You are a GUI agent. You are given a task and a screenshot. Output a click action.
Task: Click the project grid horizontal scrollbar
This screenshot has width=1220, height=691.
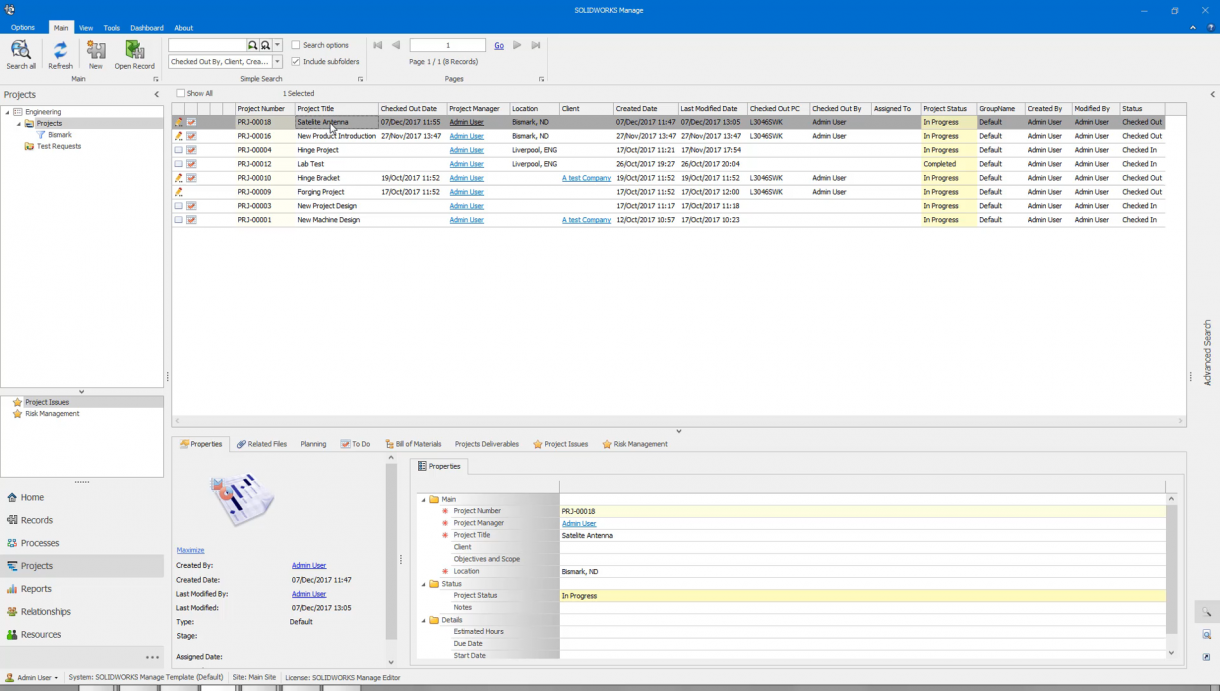(x=679, y=421)
